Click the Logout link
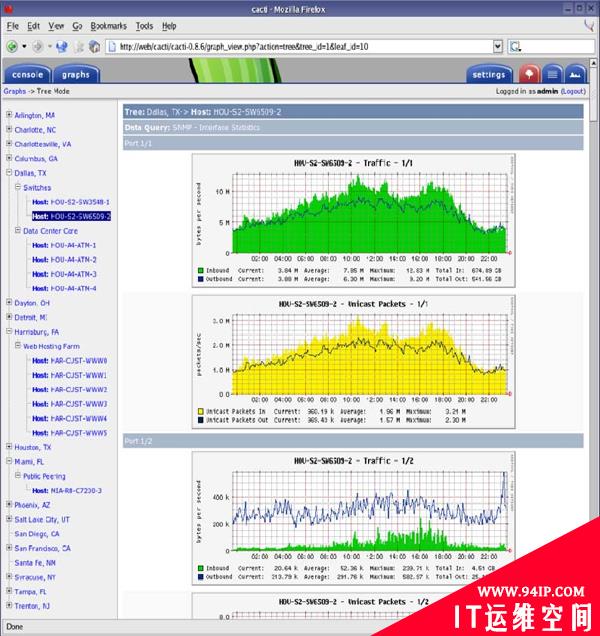Image resolution: width=600 pixels, height=636 pixels. tap(573, 91)
